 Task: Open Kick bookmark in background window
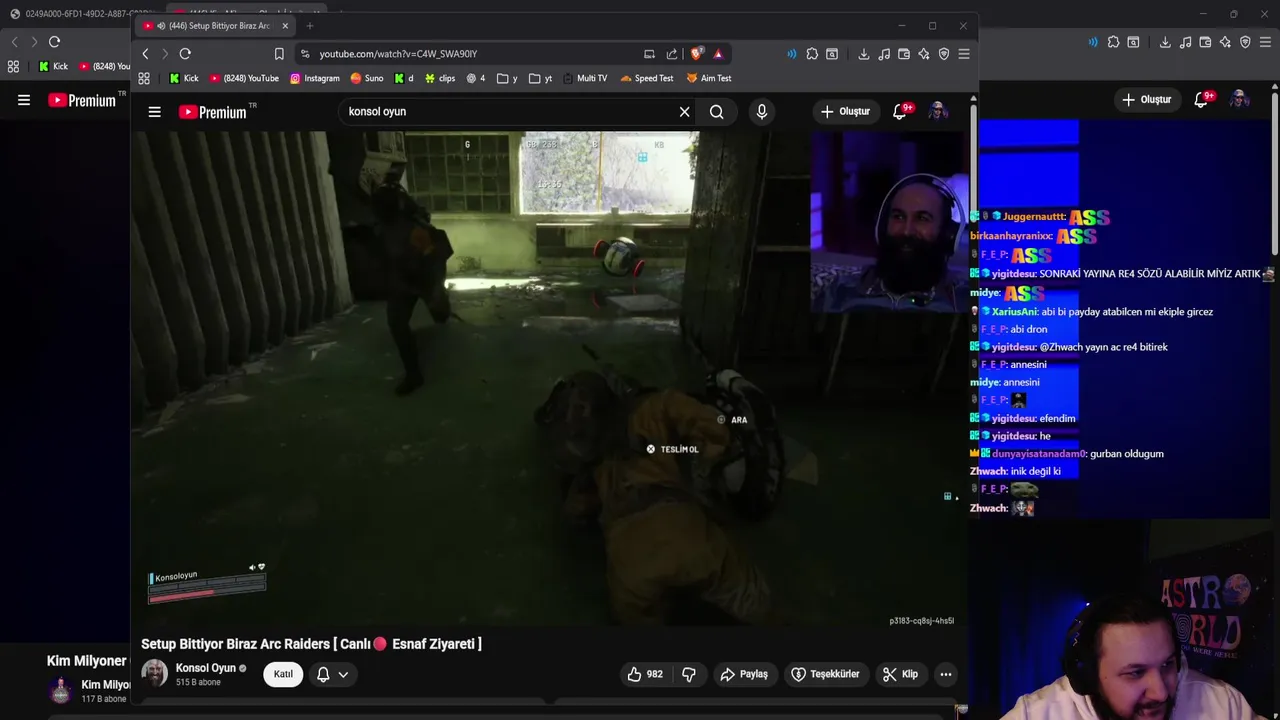click(x=54, y=66)
